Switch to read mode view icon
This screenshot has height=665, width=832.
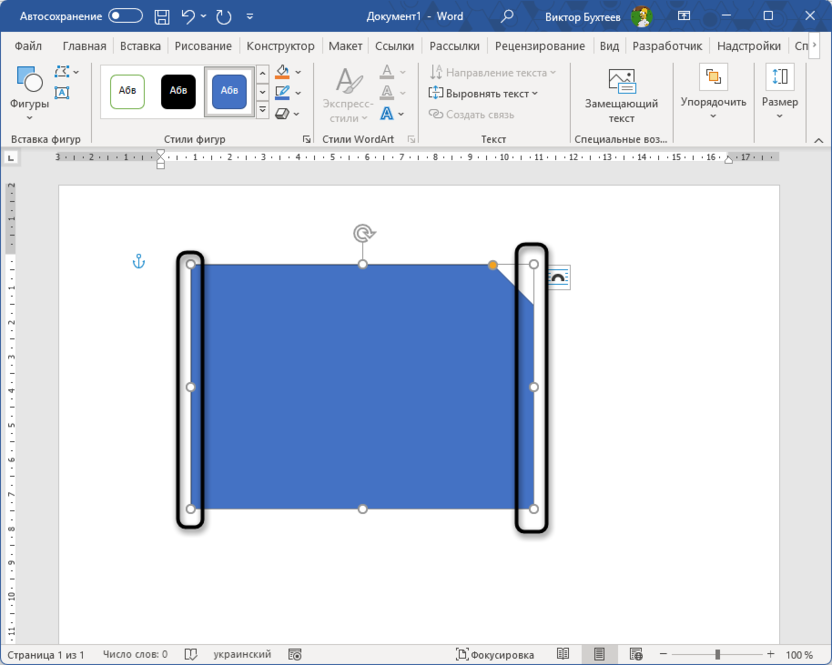coord(563,654)
